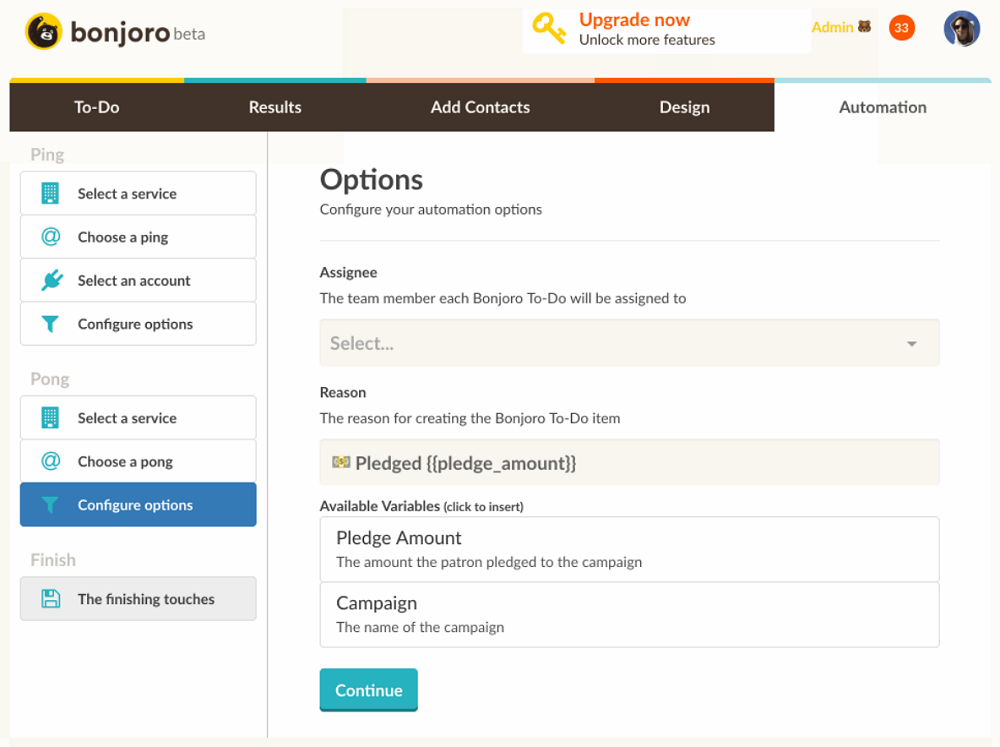
Task: Open the notifications badge showing 33
Action: [901, 27]
